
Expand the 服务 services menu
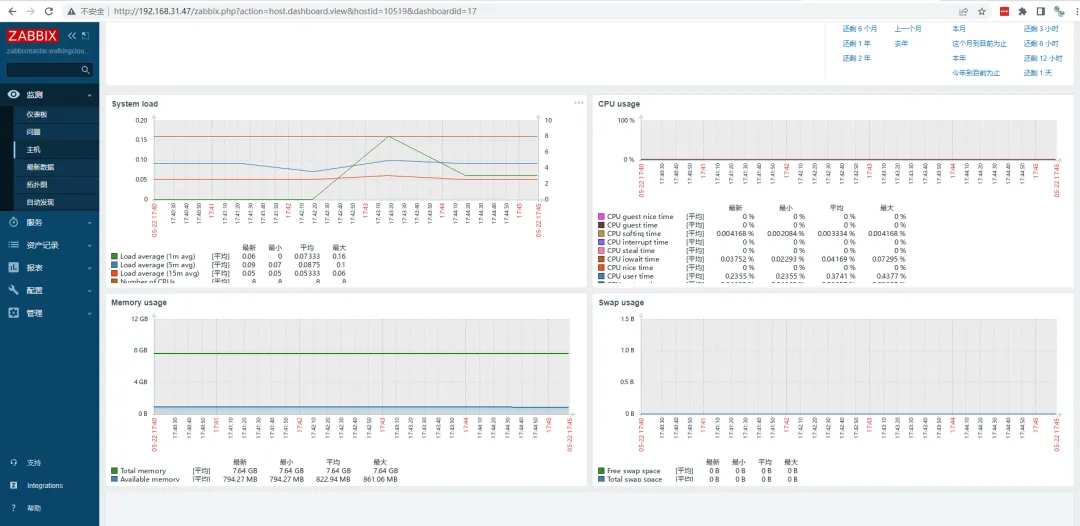[50, 222]
